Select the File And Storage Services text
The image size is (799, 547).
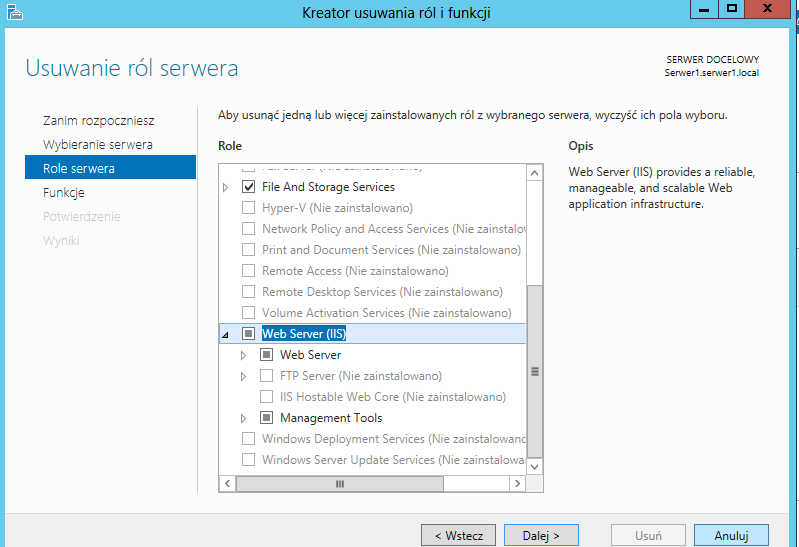coord(328,187)
